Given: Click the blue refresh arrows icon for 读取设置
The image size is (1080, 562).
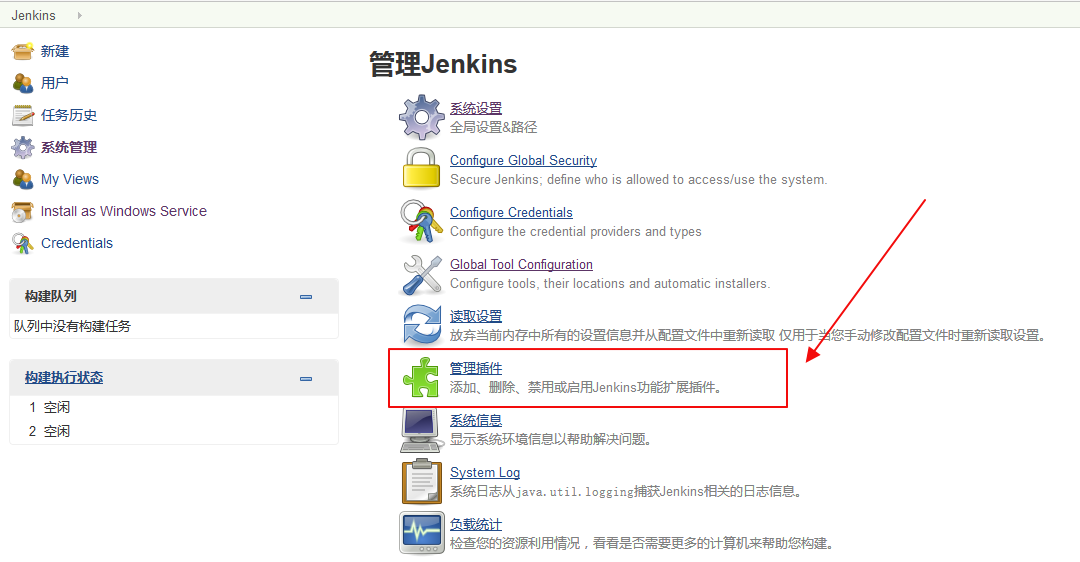Looking at the screenshot, I should pyautogui.click(x=422, y=324).
